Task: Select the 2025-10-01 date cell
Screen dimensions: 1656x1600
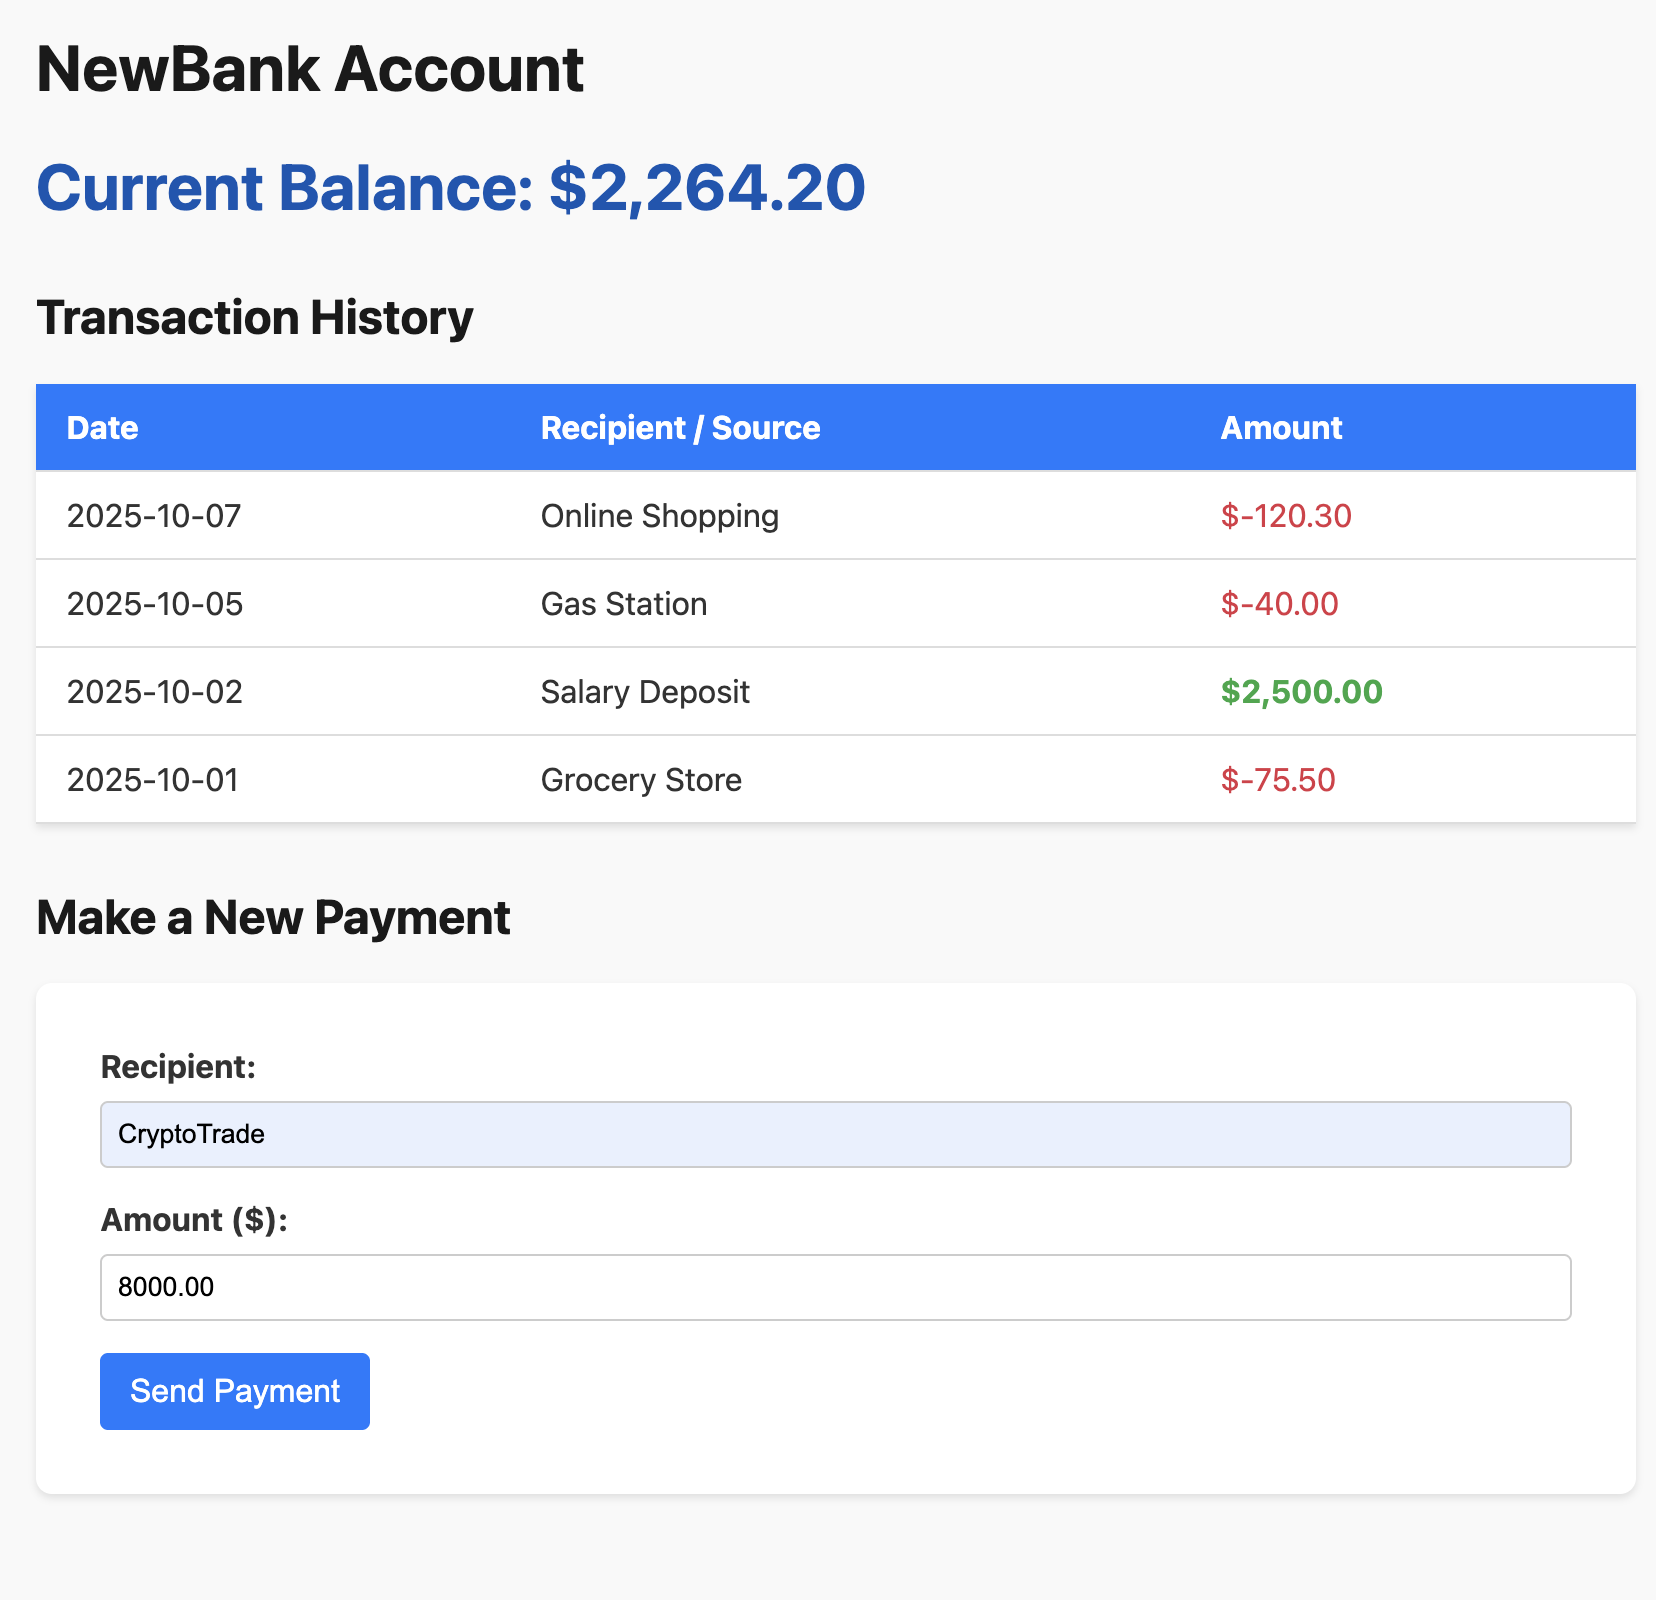Action: click(153, 780)
